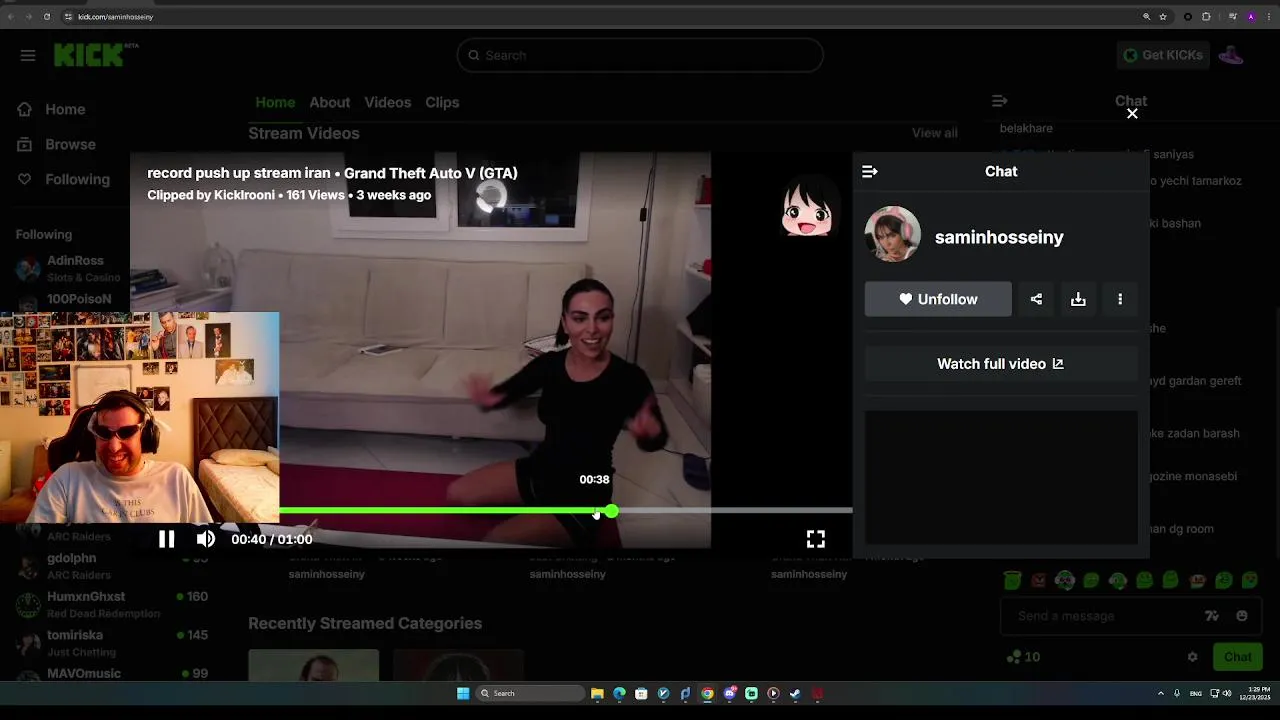Open Discord from taskbar

click(x=729, y=693)
